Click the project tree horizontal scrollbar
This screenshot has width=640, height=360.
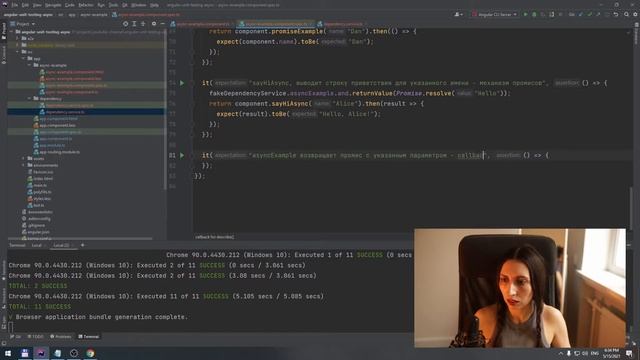click(x=80, y=238)
